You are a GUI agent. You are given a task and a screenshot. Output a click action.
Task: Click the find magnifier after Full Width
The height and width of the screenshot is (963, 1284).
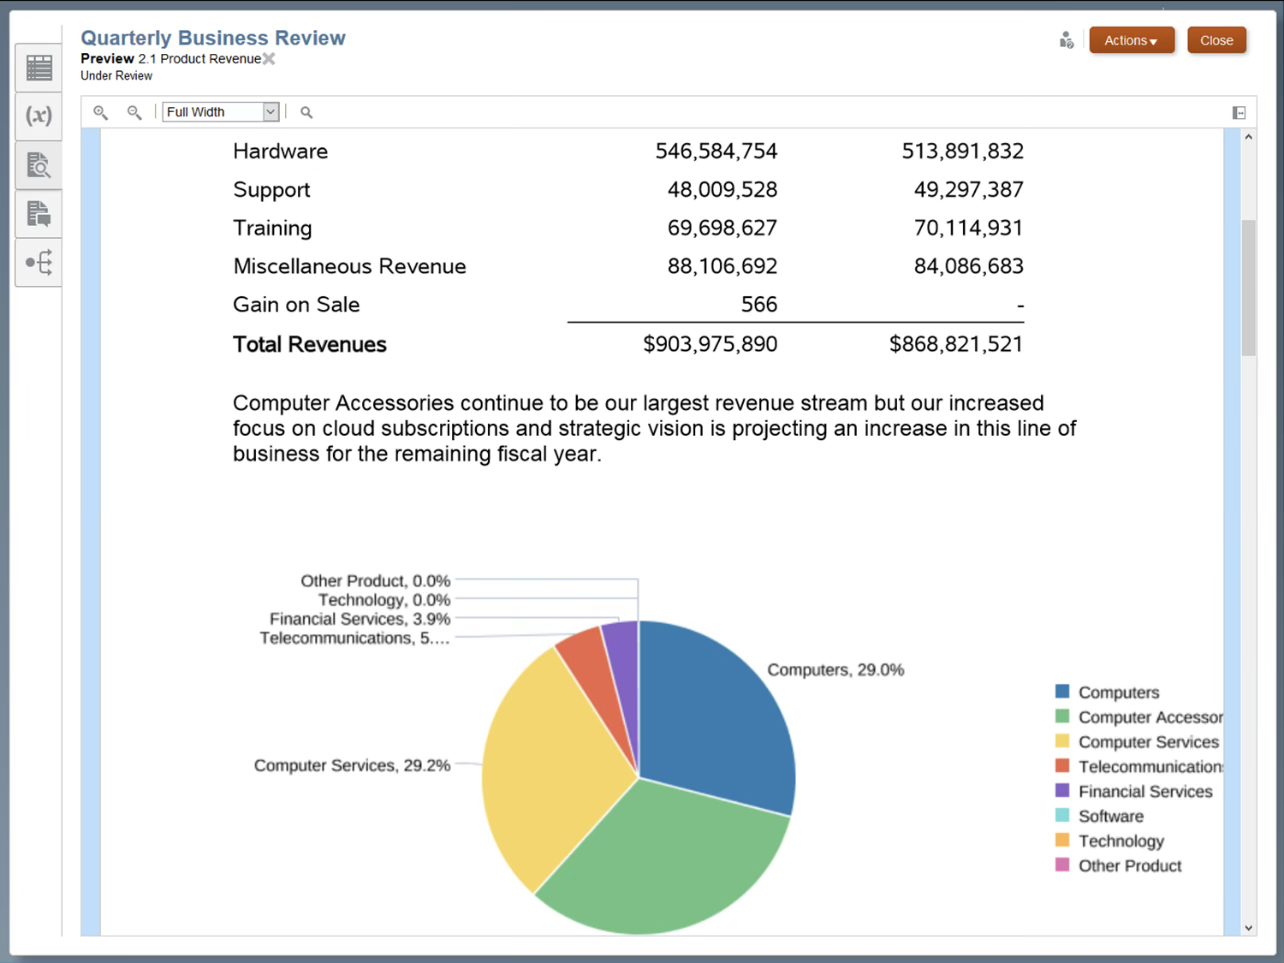click(x=307, y=112)
